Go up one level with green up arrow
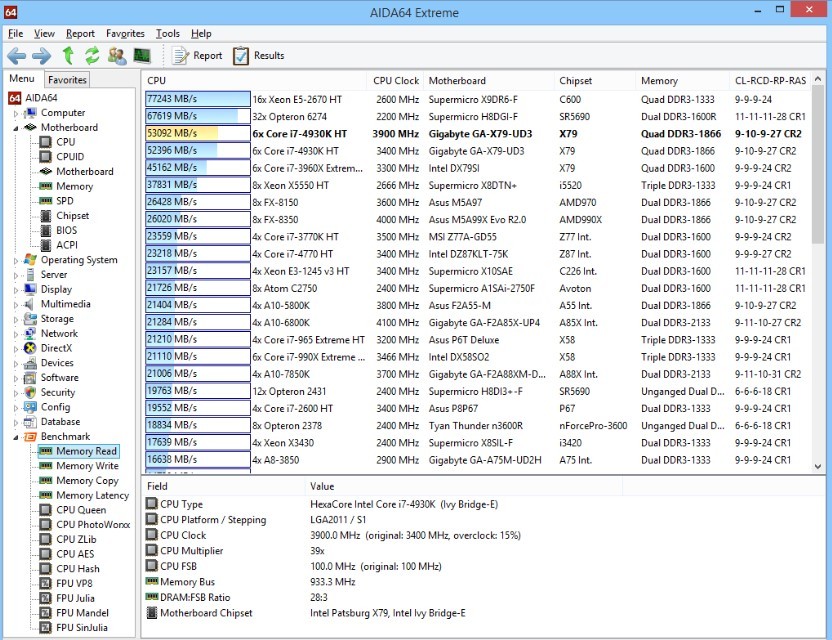The image size is (832, 640). click(x=68, y=56)
